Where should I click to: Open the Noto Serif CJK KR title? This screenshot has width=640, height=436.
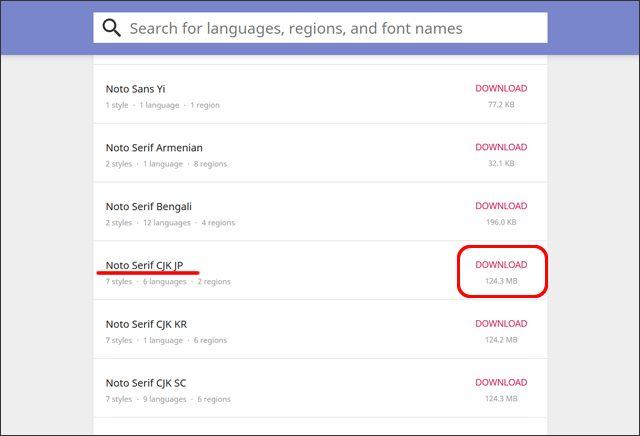tap(146, 324)
